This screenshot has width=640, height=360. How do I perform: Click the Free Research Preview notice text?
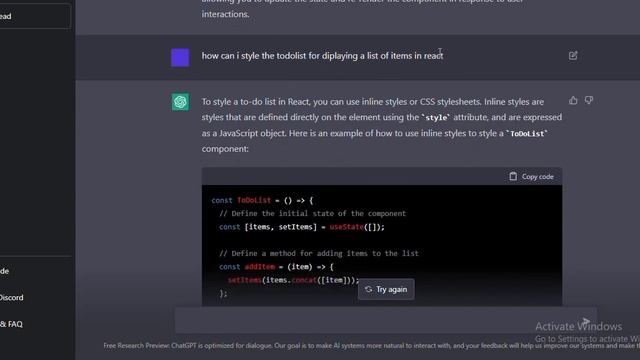371,346
